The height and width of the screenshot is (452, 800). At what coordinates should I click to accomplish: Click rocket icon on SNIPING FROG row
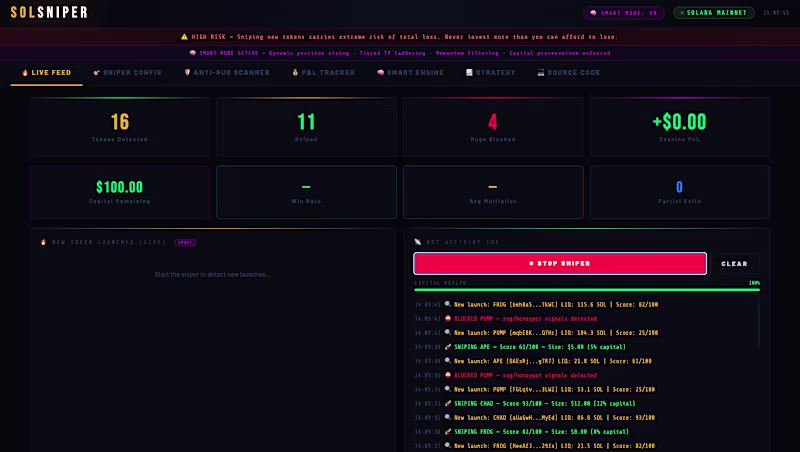pyautogui.click(x=447, y=431)
